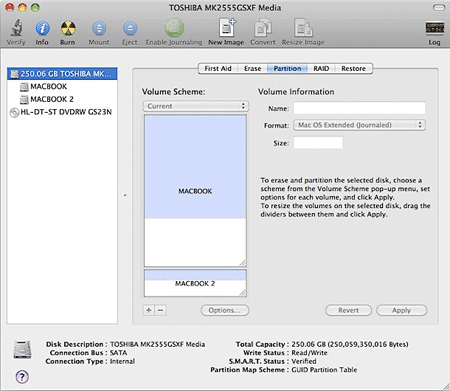This screenshot has height=391, width=450.
Task: Click the Connection Type Internal value
Action: pyautogui.click(x=122, y=361)
